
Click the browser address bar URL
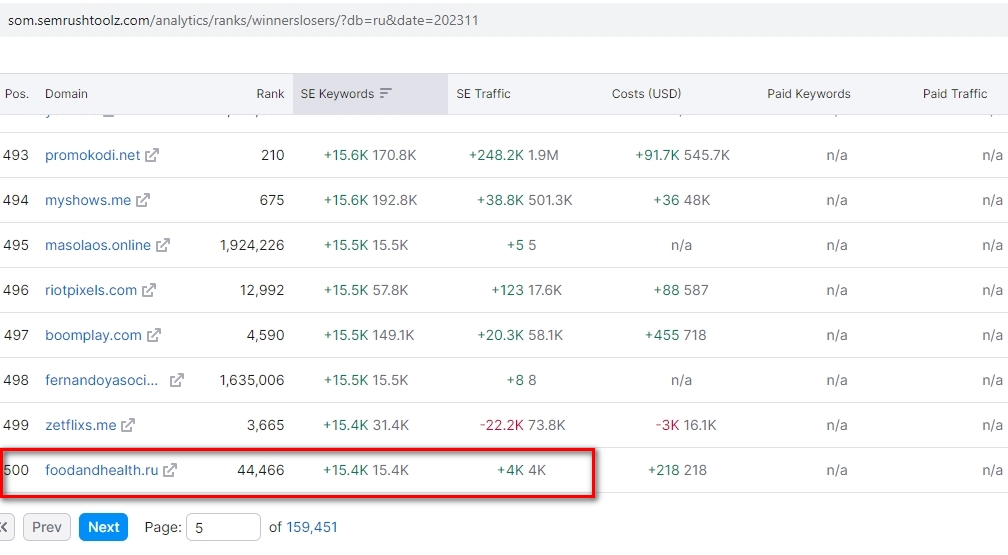[243, 20]
